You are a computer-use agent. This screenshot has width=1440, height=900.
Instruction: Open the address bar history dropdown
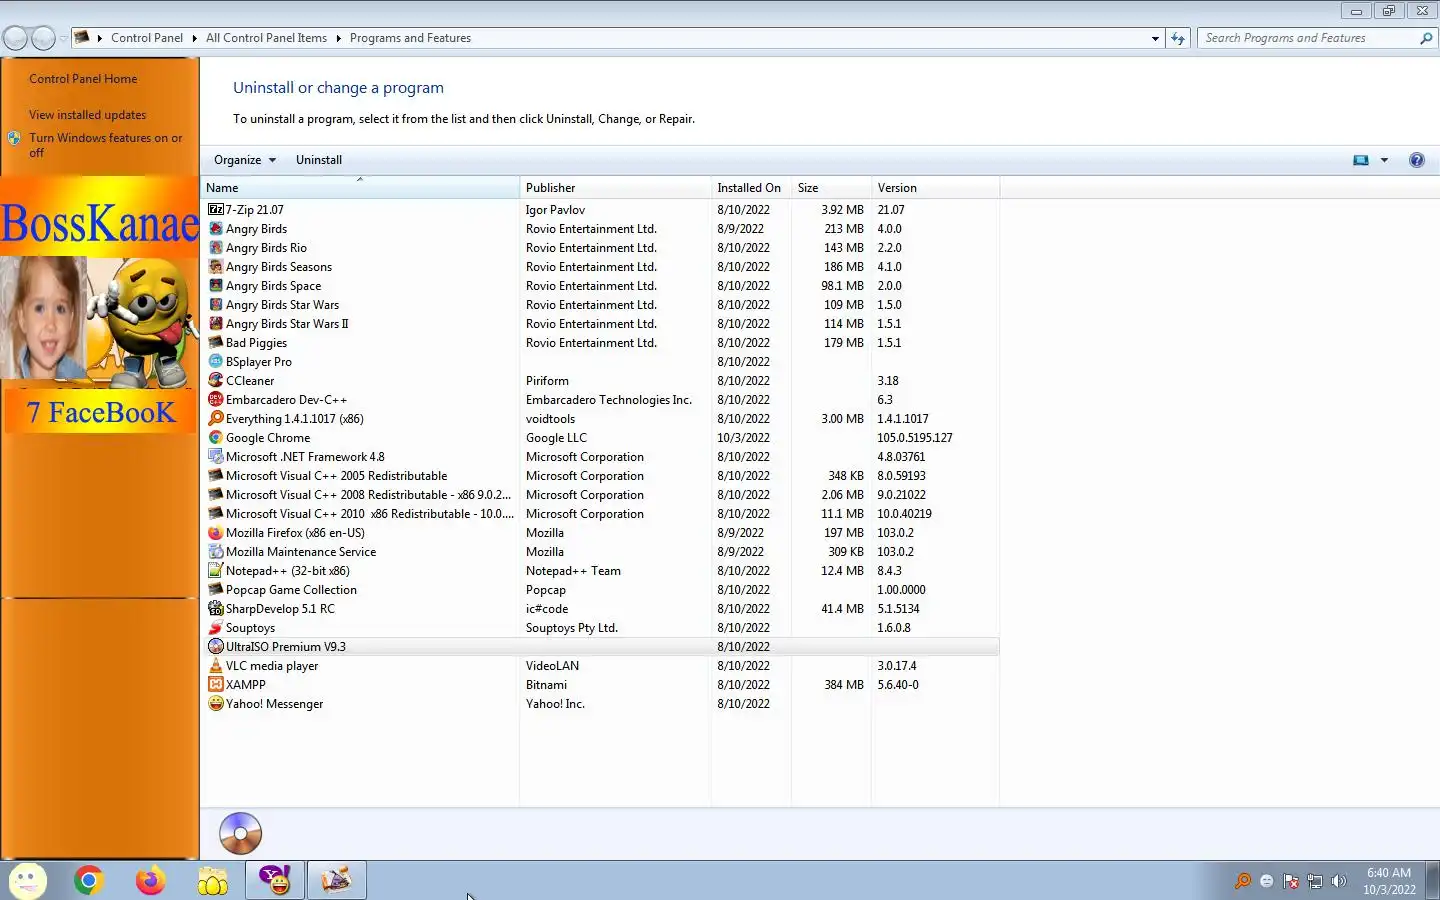(x=1155, y=38)
